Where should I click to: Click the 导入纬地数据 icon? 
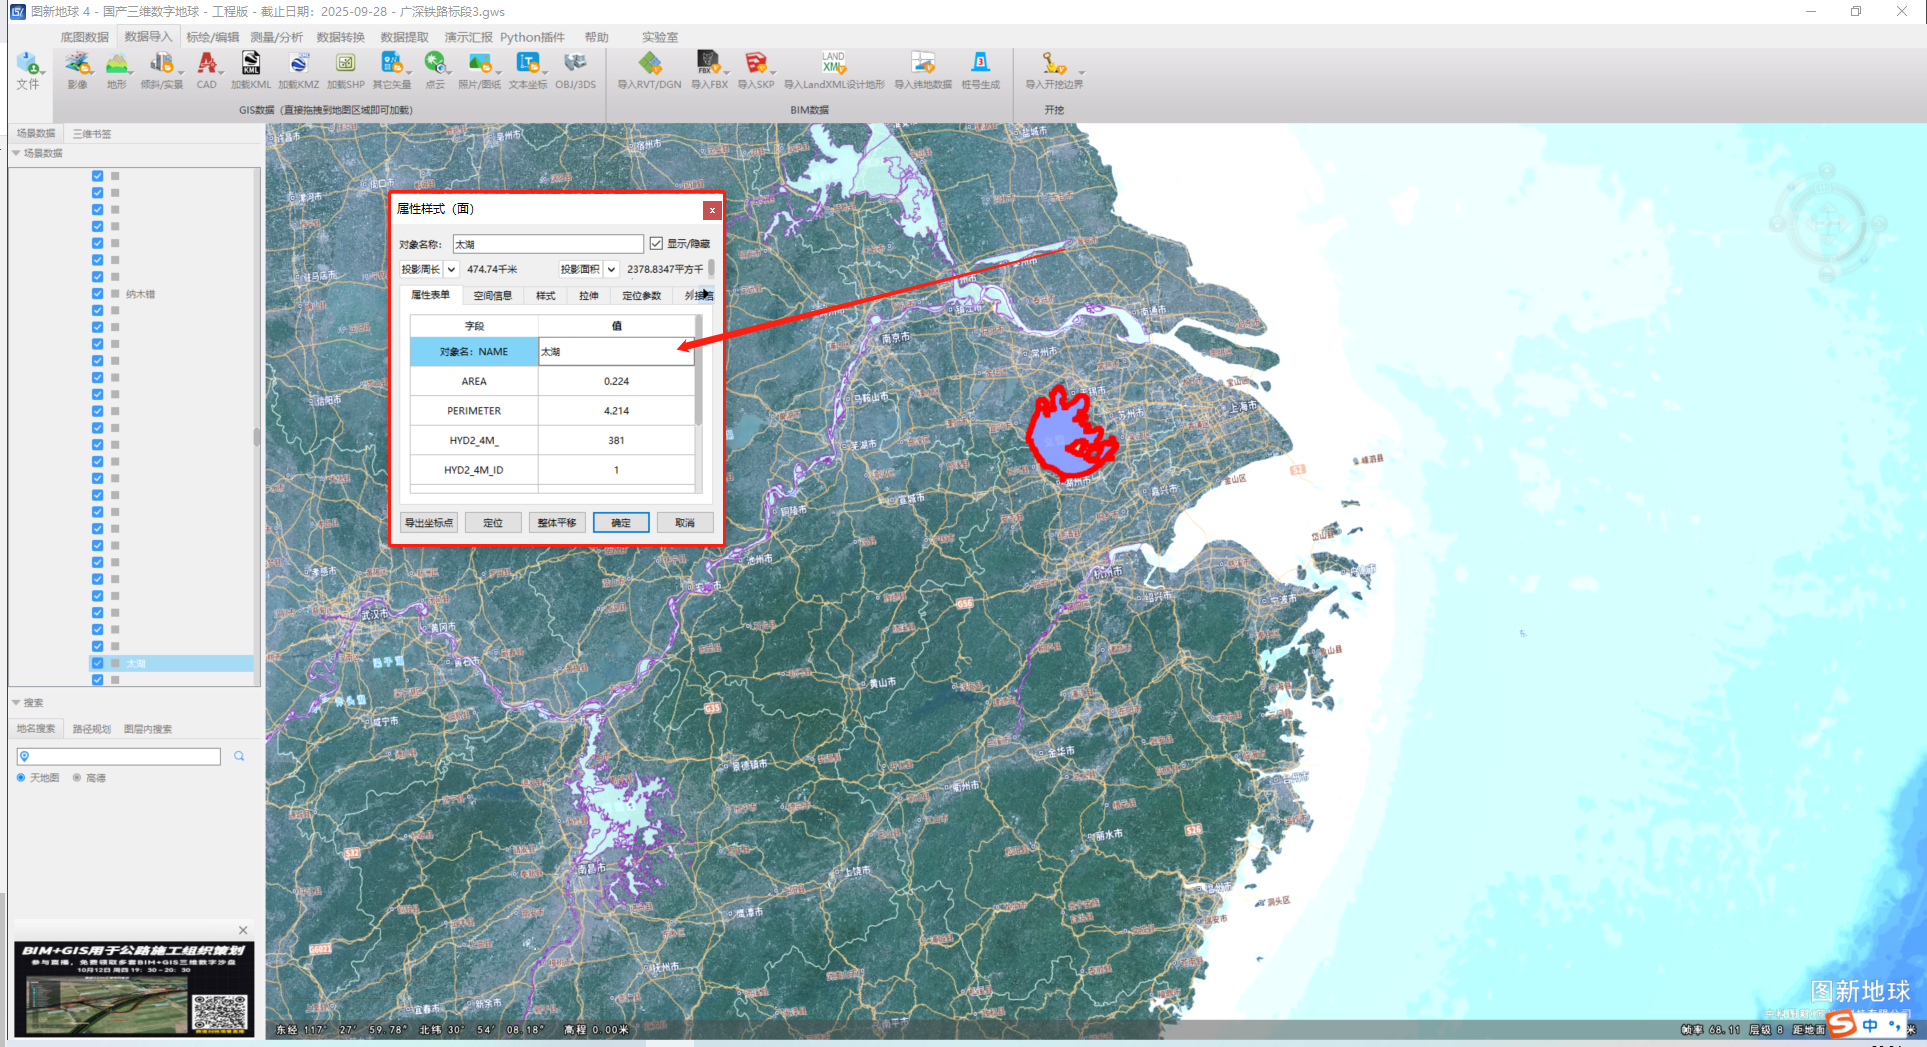pos(923,64)
